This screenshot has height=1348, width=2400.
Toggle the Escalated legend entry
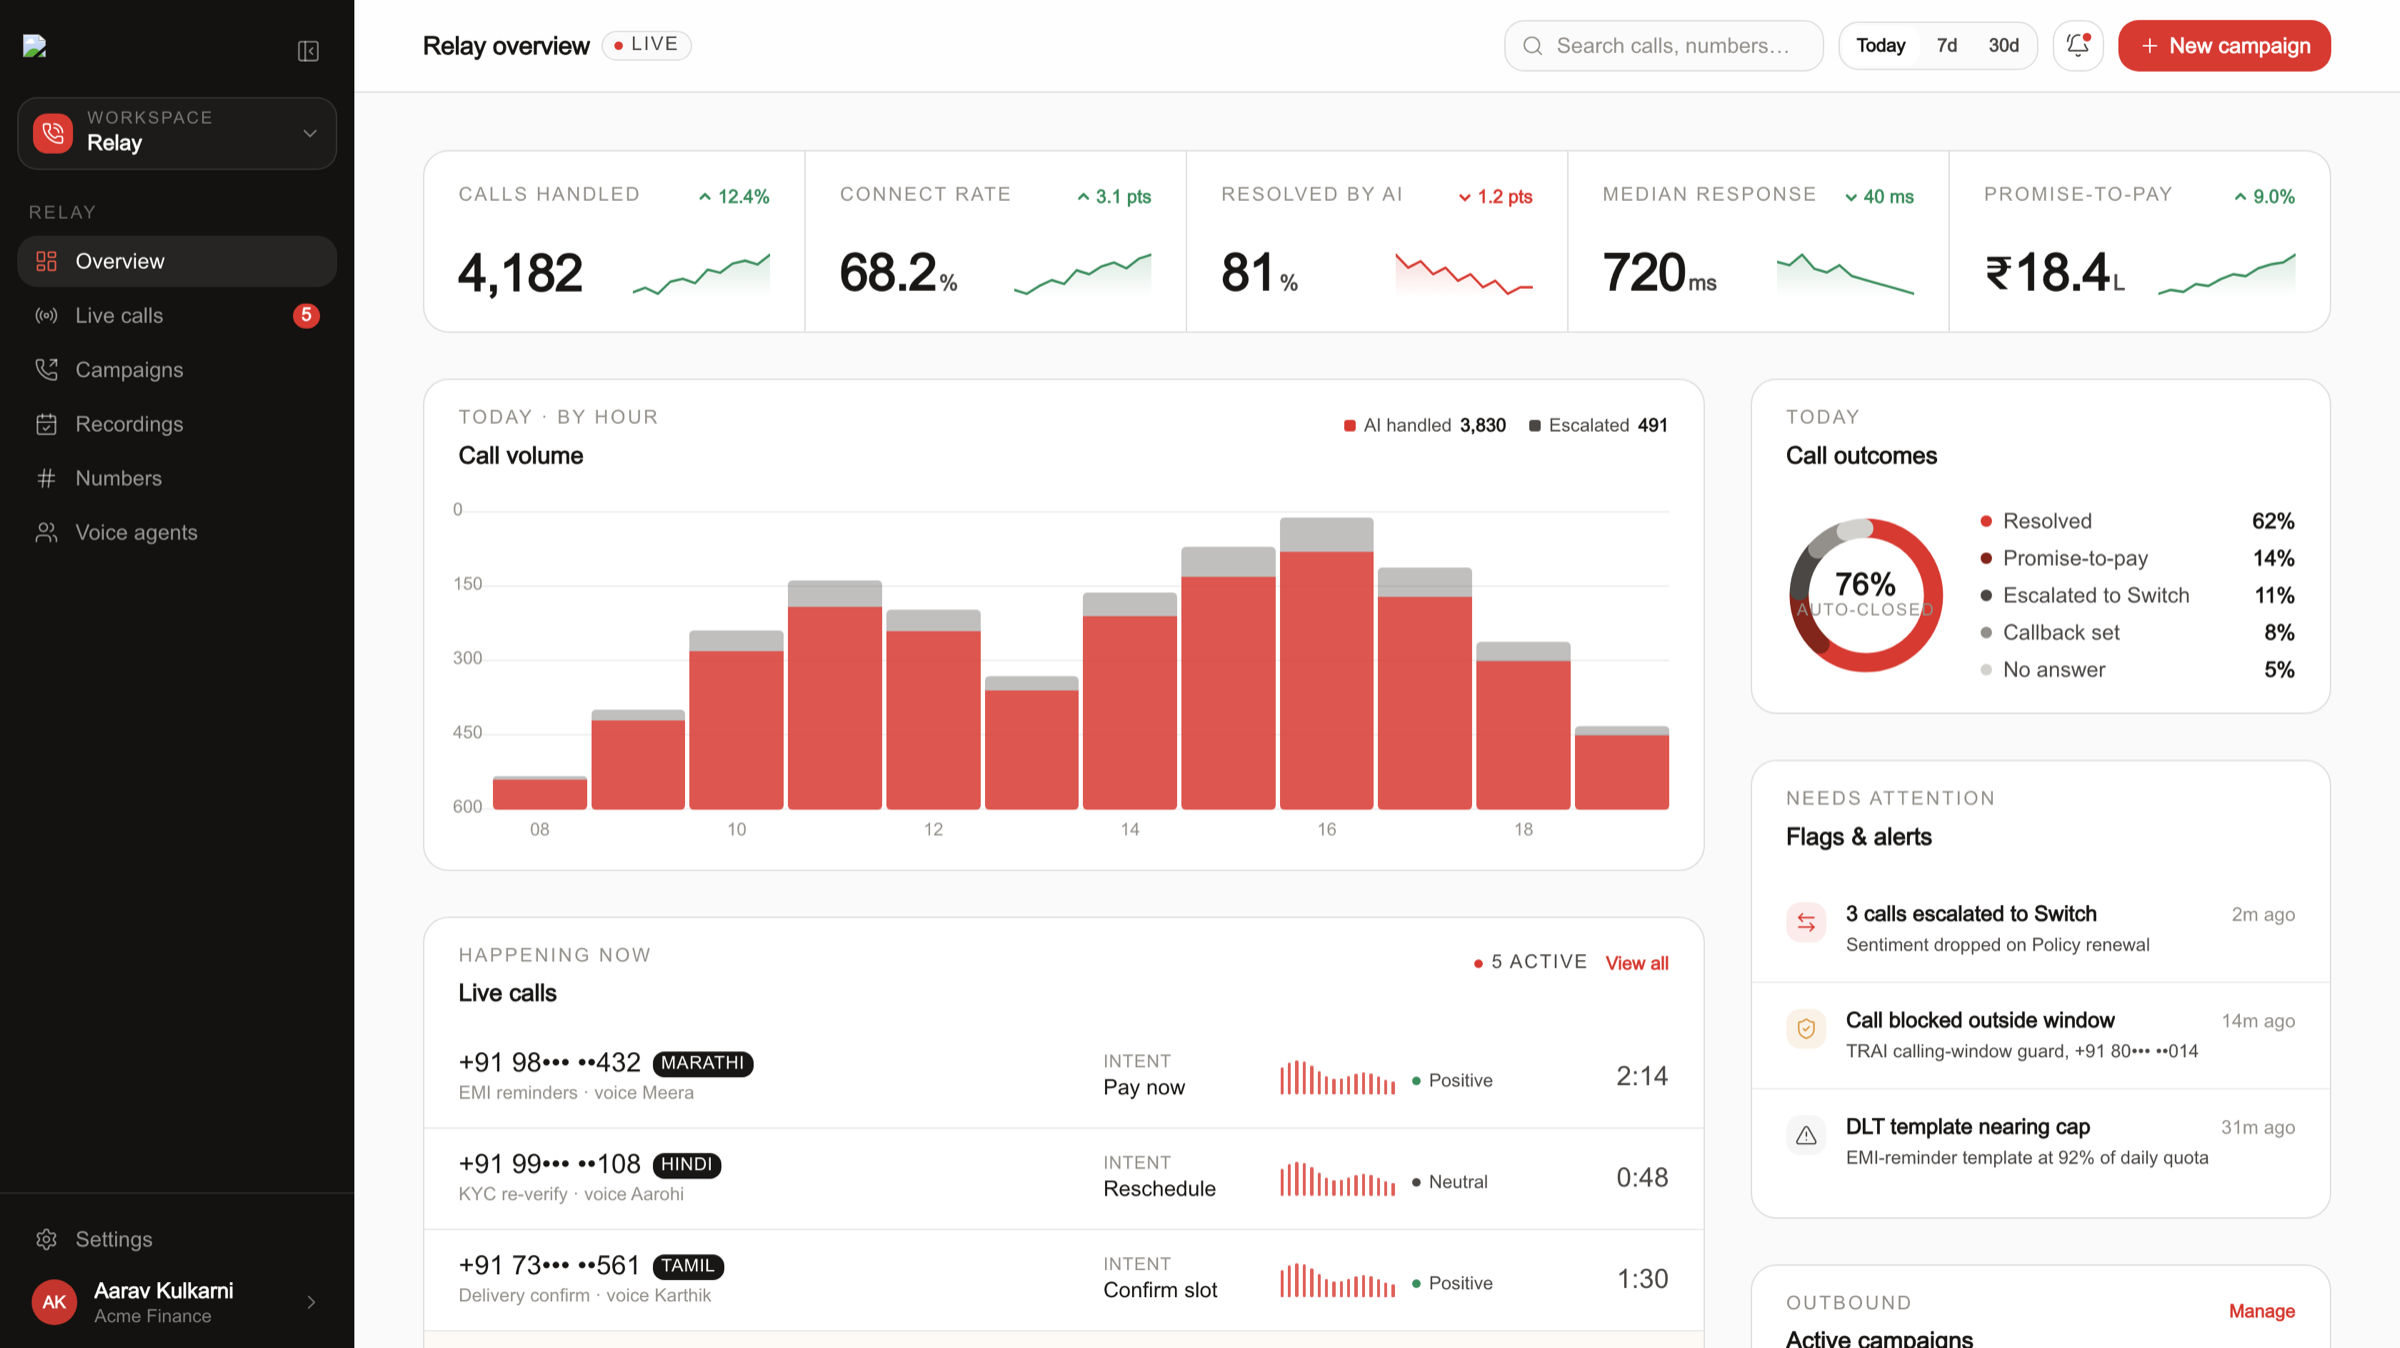[x=1598, y=425]
